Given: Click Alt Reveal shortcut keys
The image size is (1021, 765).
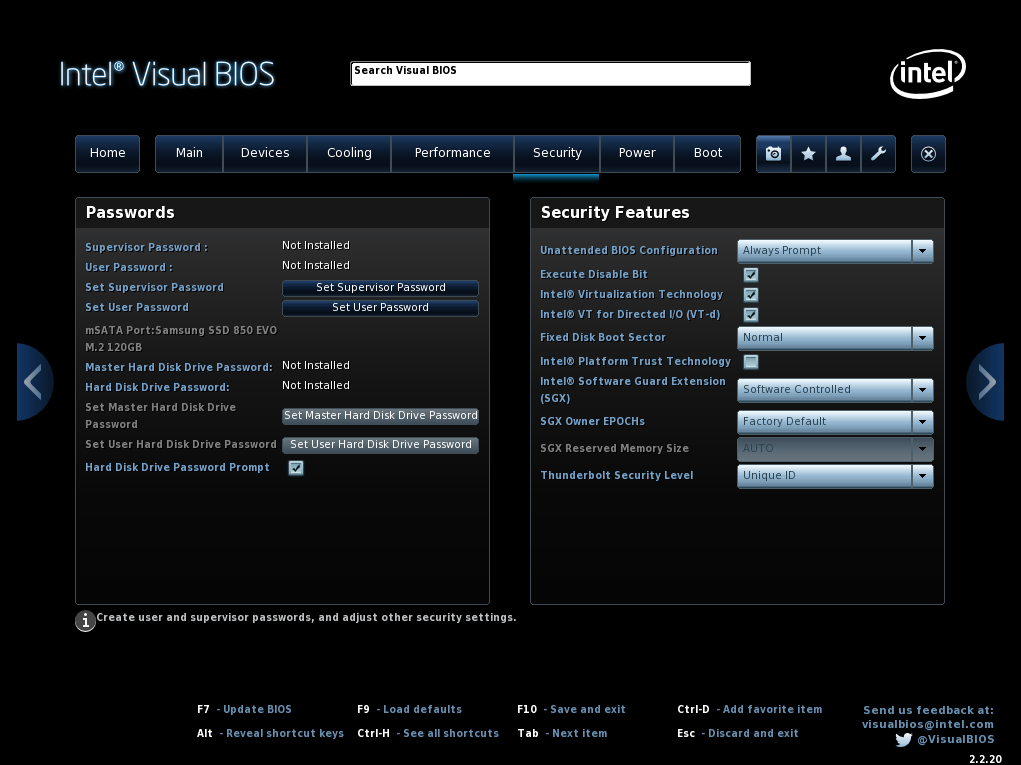Looking at the screenshot, I should 270,733.
